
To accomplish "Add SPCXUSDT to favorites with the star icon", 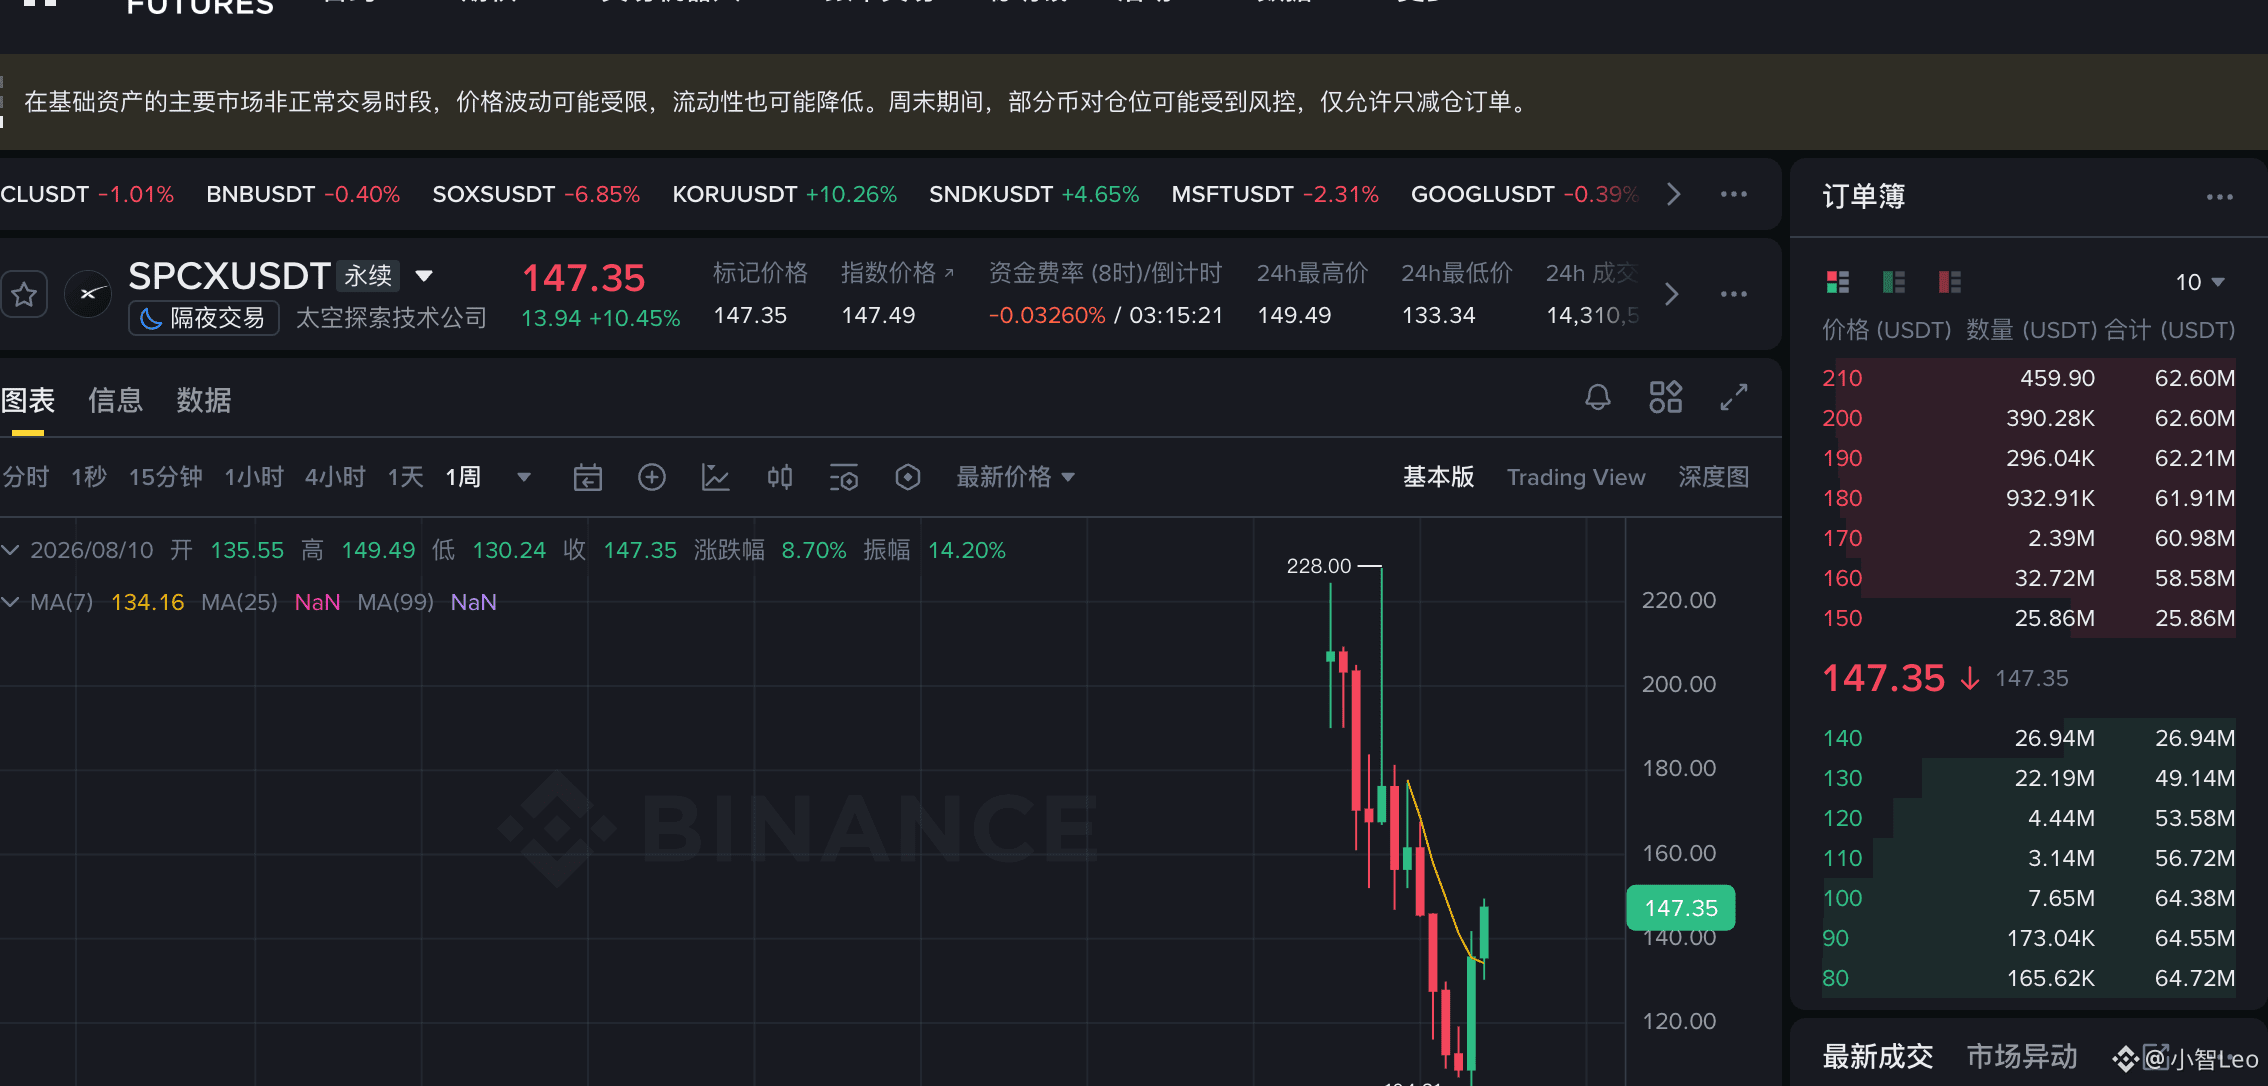I will click(x=24, y=294).
